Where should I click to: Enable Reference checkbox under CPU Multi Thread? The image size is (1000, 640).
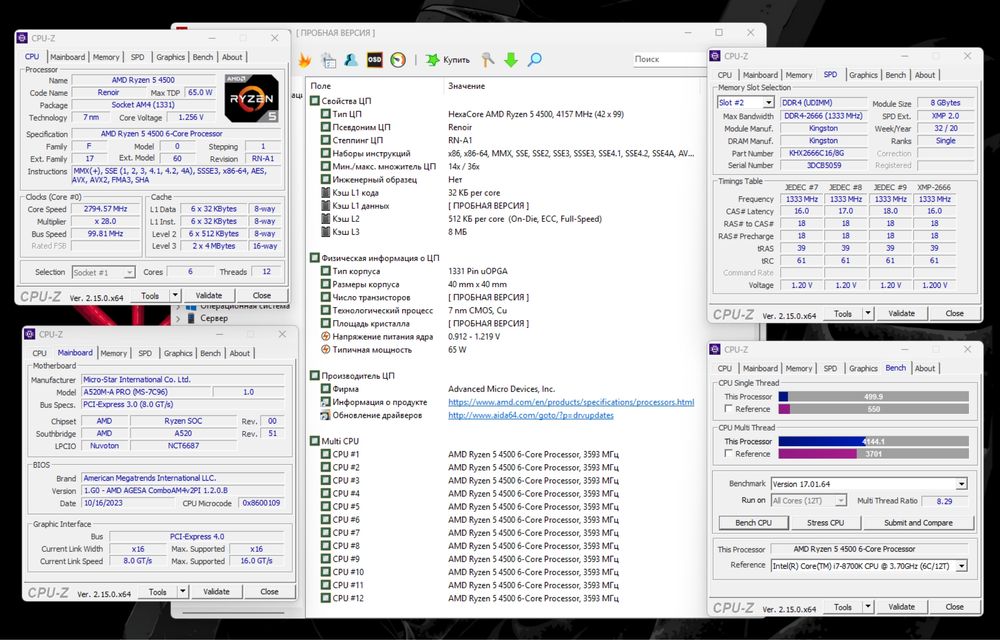click(729, 454)
